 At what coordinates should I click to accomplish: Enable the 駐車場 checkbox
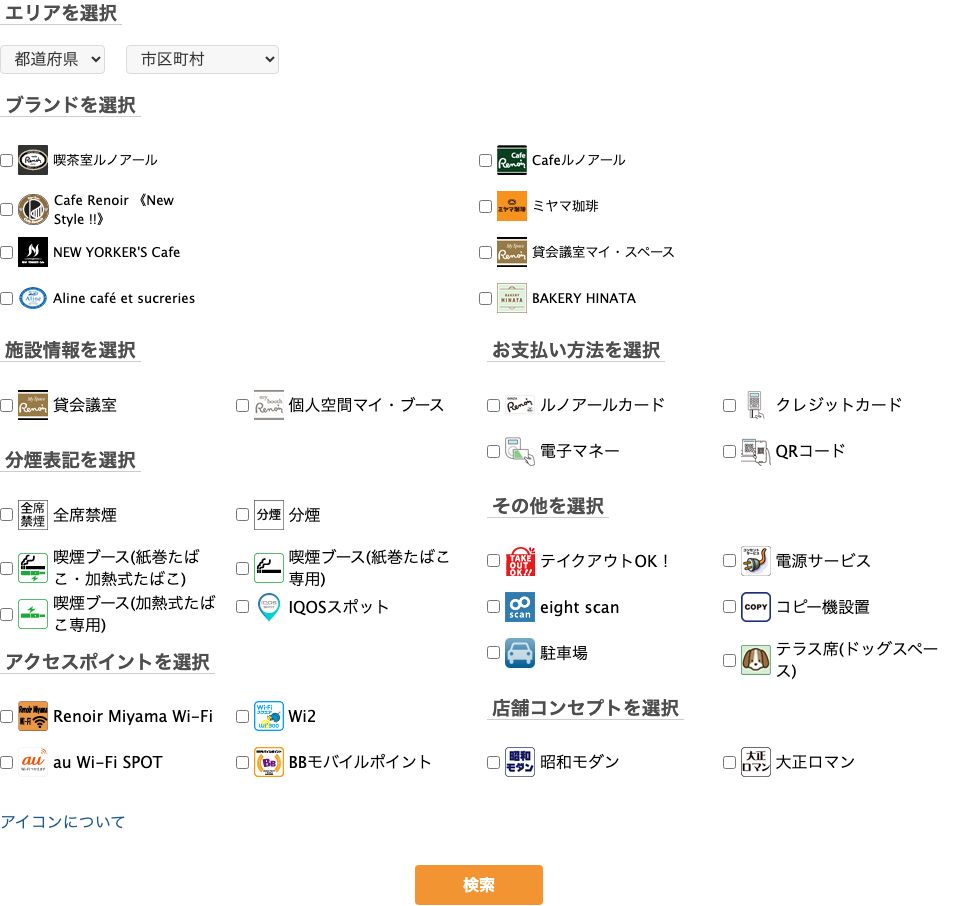494,653
